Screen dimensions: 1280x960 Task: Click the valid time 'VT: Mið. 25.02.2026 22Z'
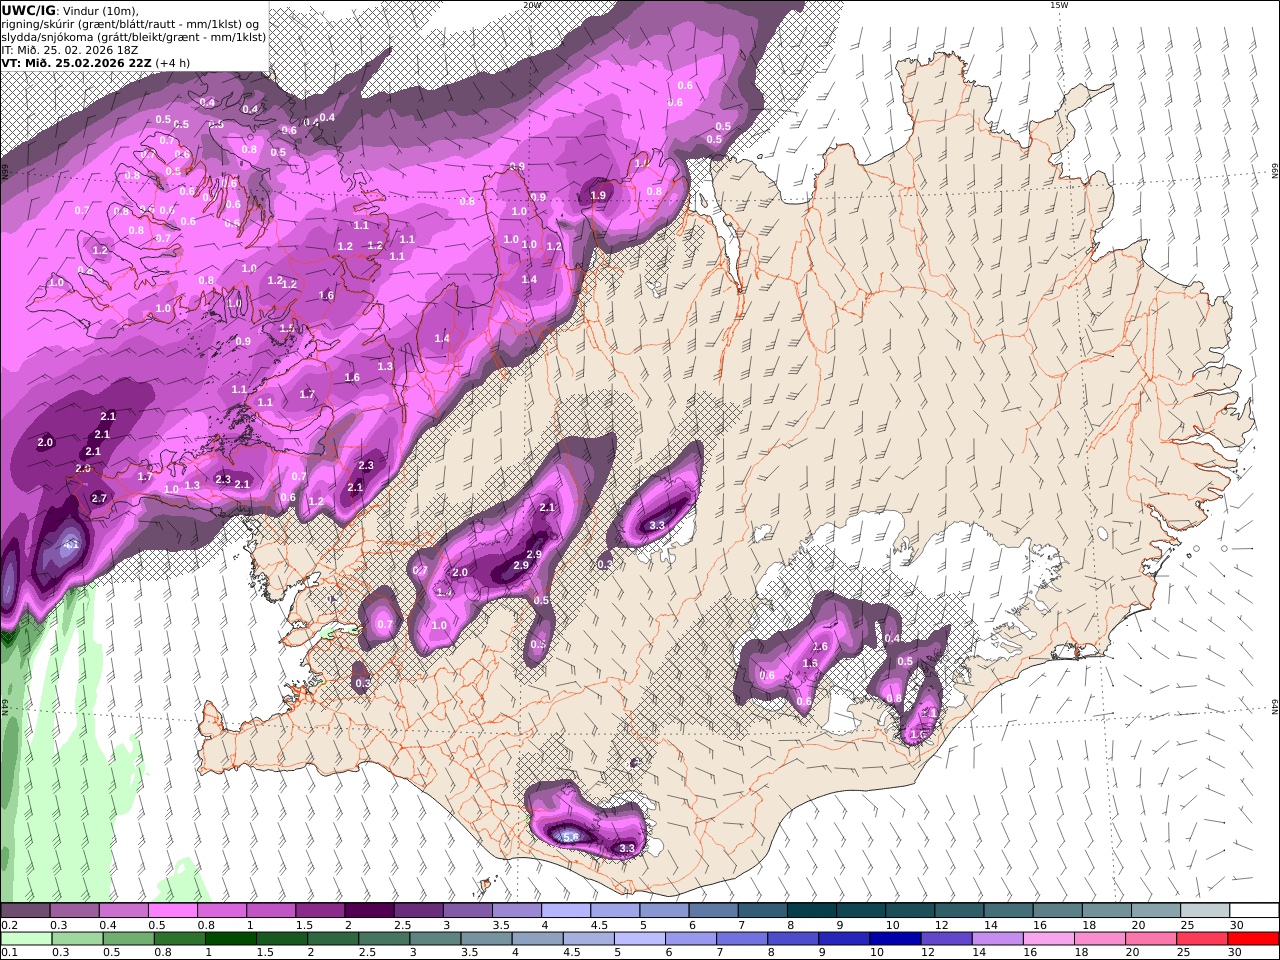click(x=76, y=62)
